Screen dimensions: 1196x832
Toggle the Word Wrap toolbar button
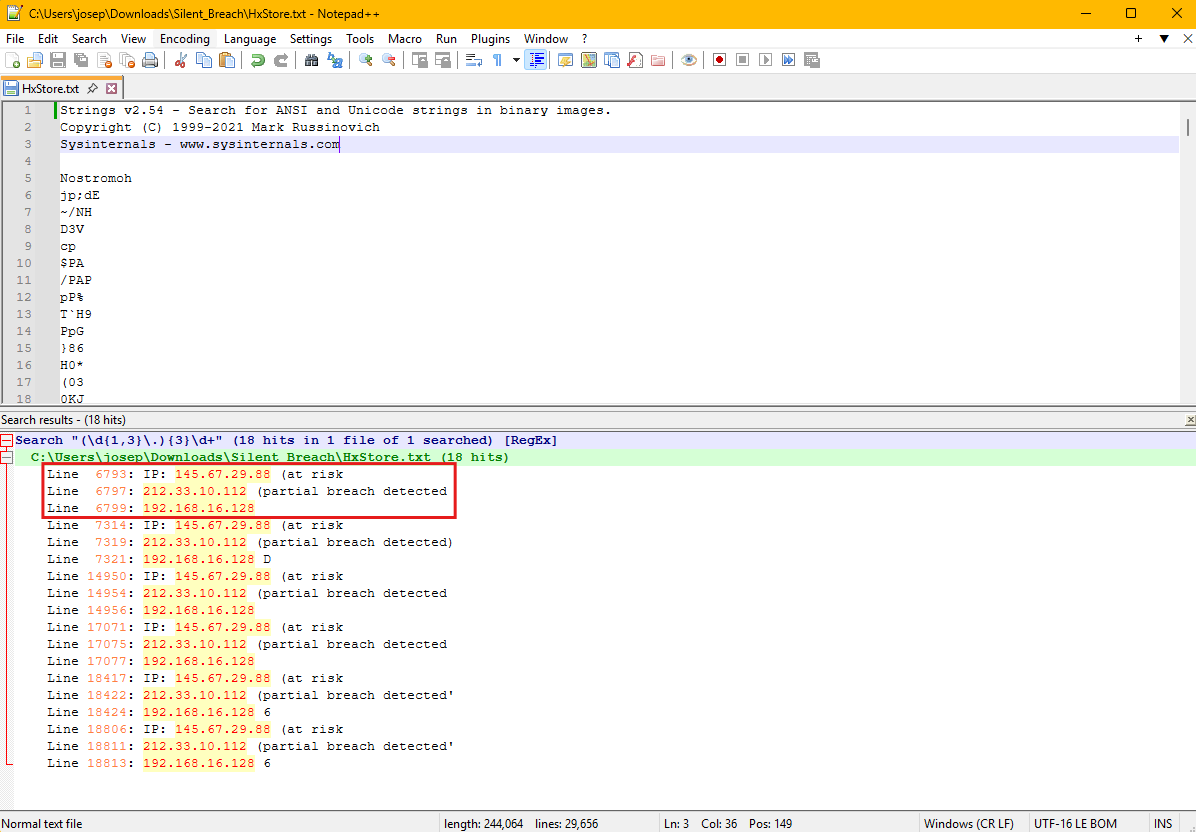474,61
